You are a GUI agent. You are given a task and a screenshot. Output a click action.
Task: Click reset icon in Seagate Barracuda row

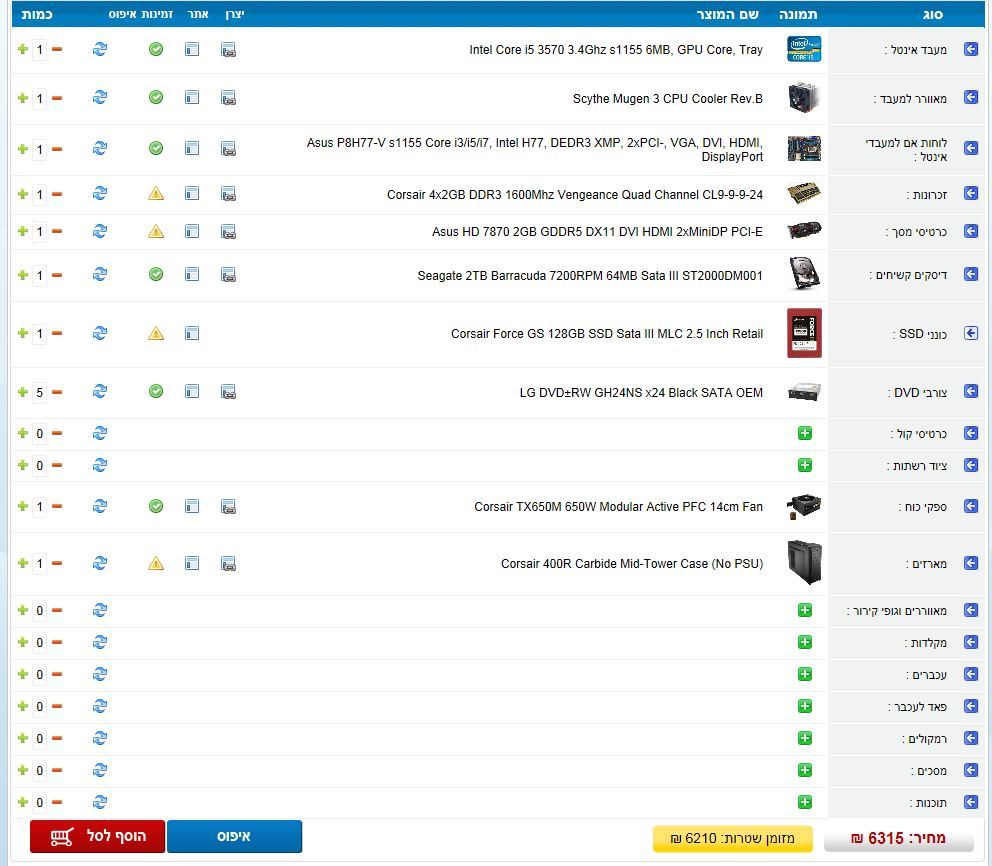[x=100, y=275]
